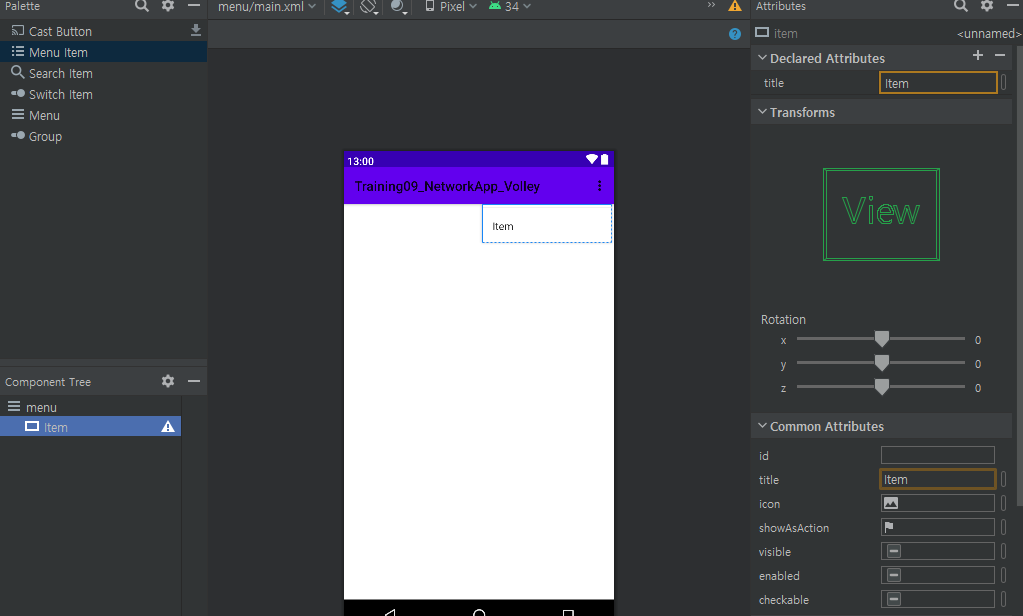Select Cast Button in palette
Image resolution: width=1023 pixels, height=616 pixels.
coord(60,31)
